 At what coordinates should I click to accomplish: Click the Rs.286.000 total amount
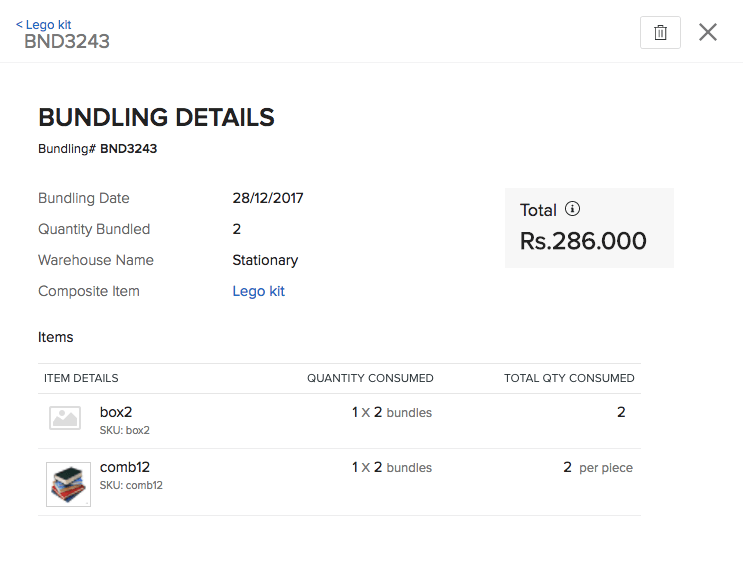pyautogui.click(x=583, y=241)
